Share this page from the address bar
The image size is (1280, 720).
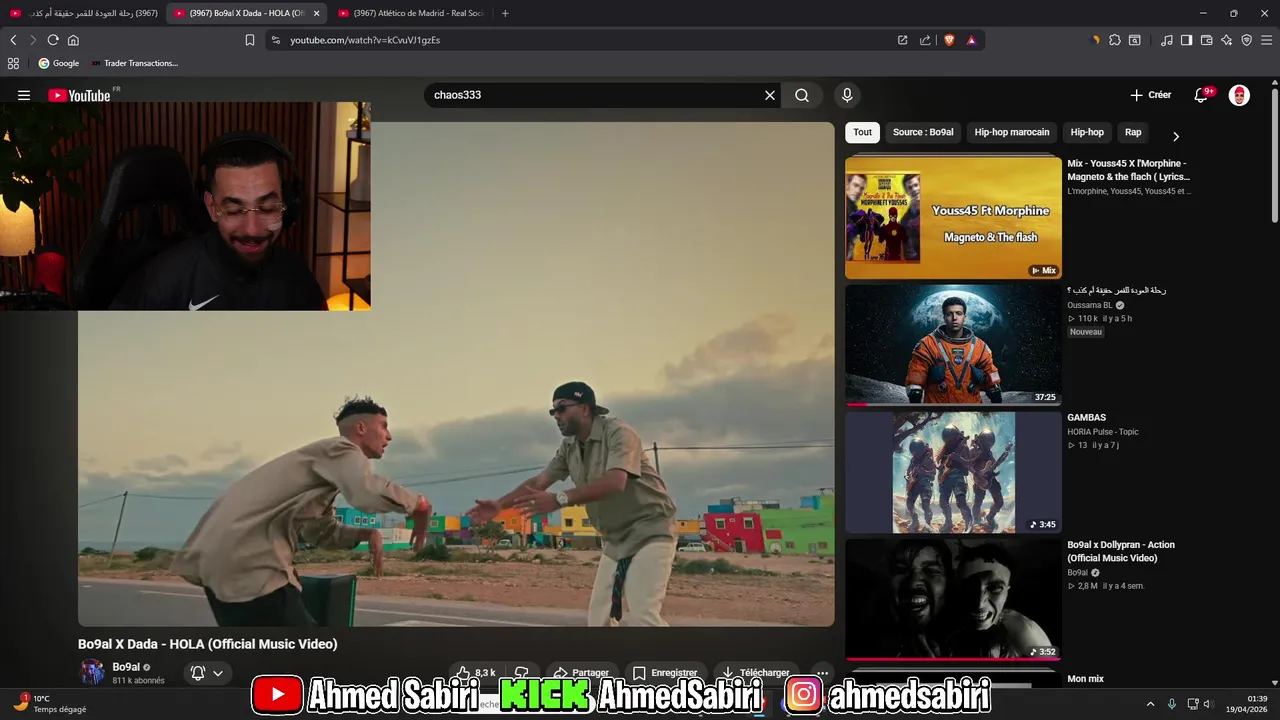(x=925, y=40)
